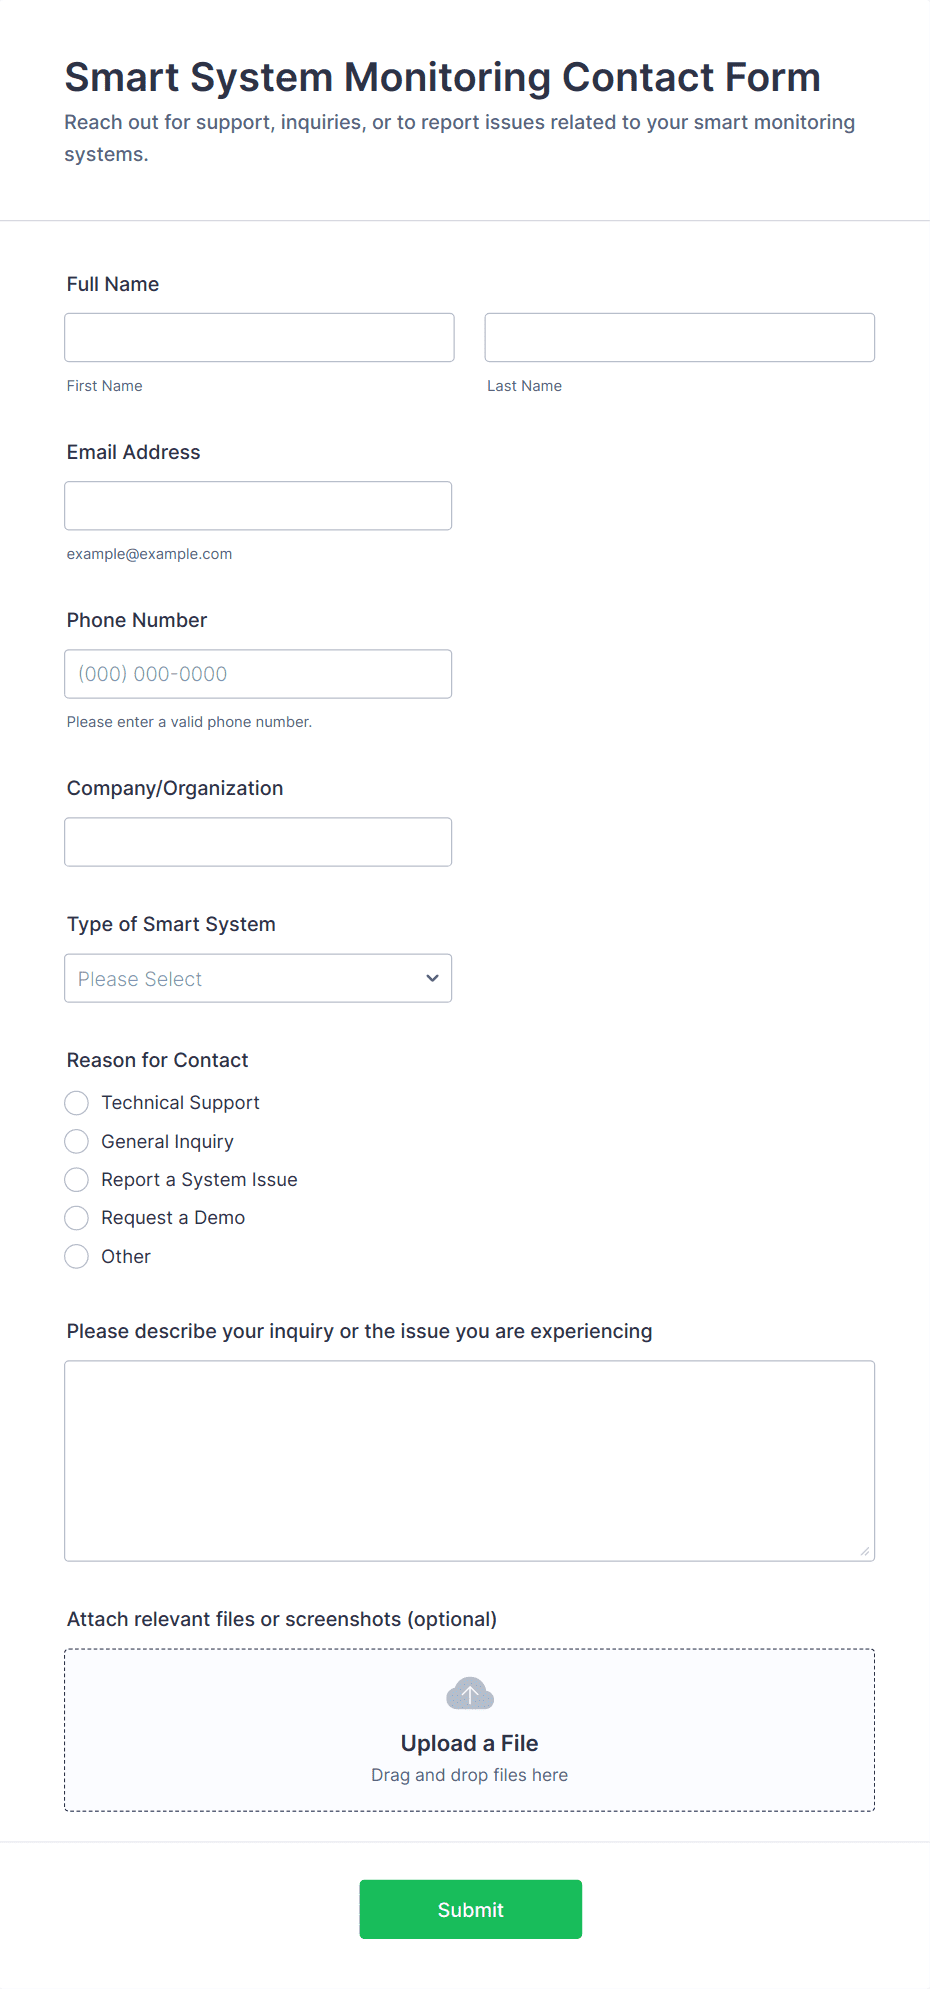Select General Inquiry radio option
Image resolution: width=930 pixels, height=1989 pixels.
tap(77, 1141)
